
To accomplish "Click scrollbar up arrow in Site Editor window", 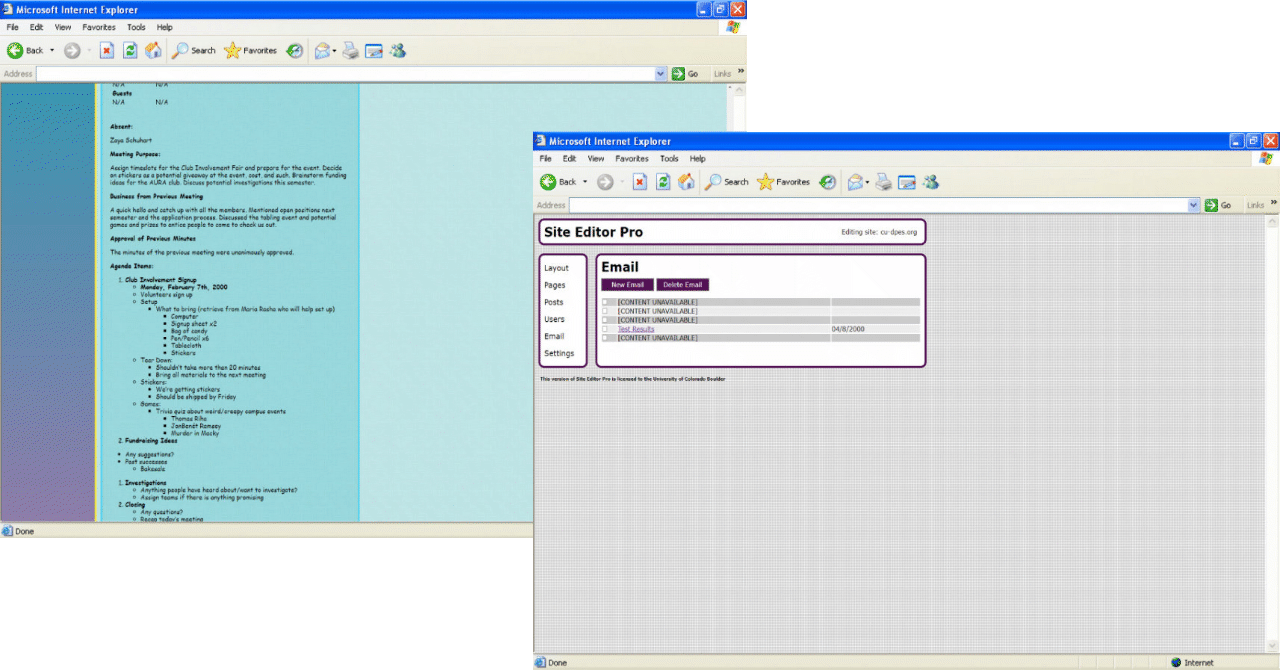I will 1273,222.
